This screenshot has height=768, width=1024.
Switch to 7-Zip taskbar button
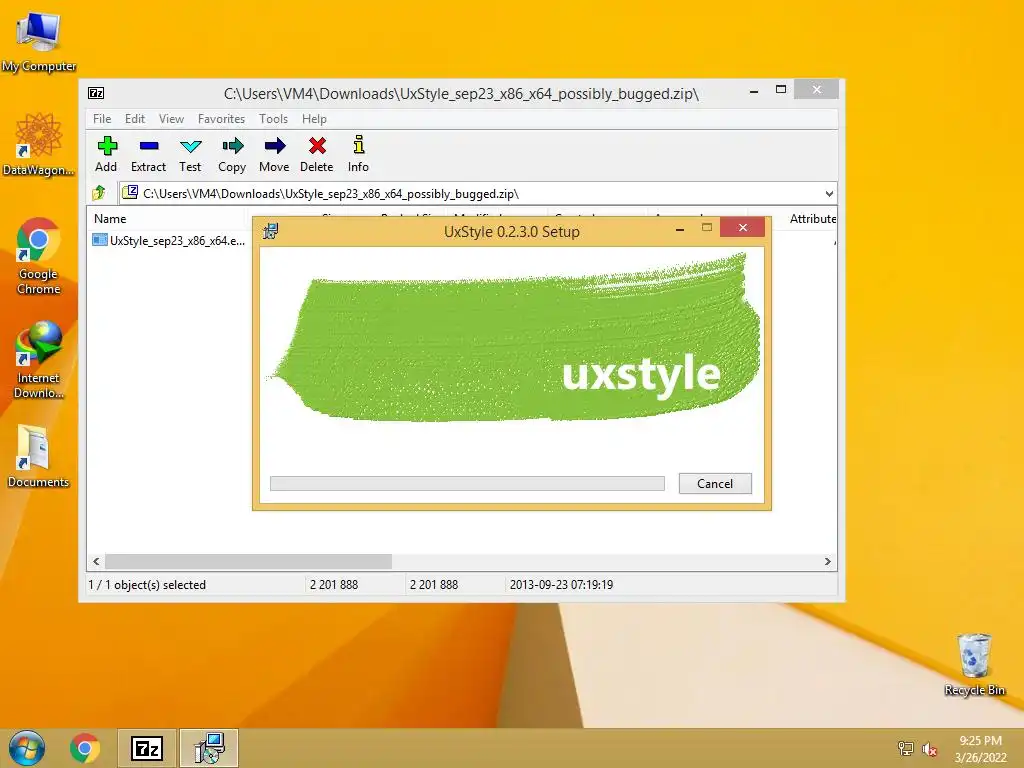pos(147,748)
